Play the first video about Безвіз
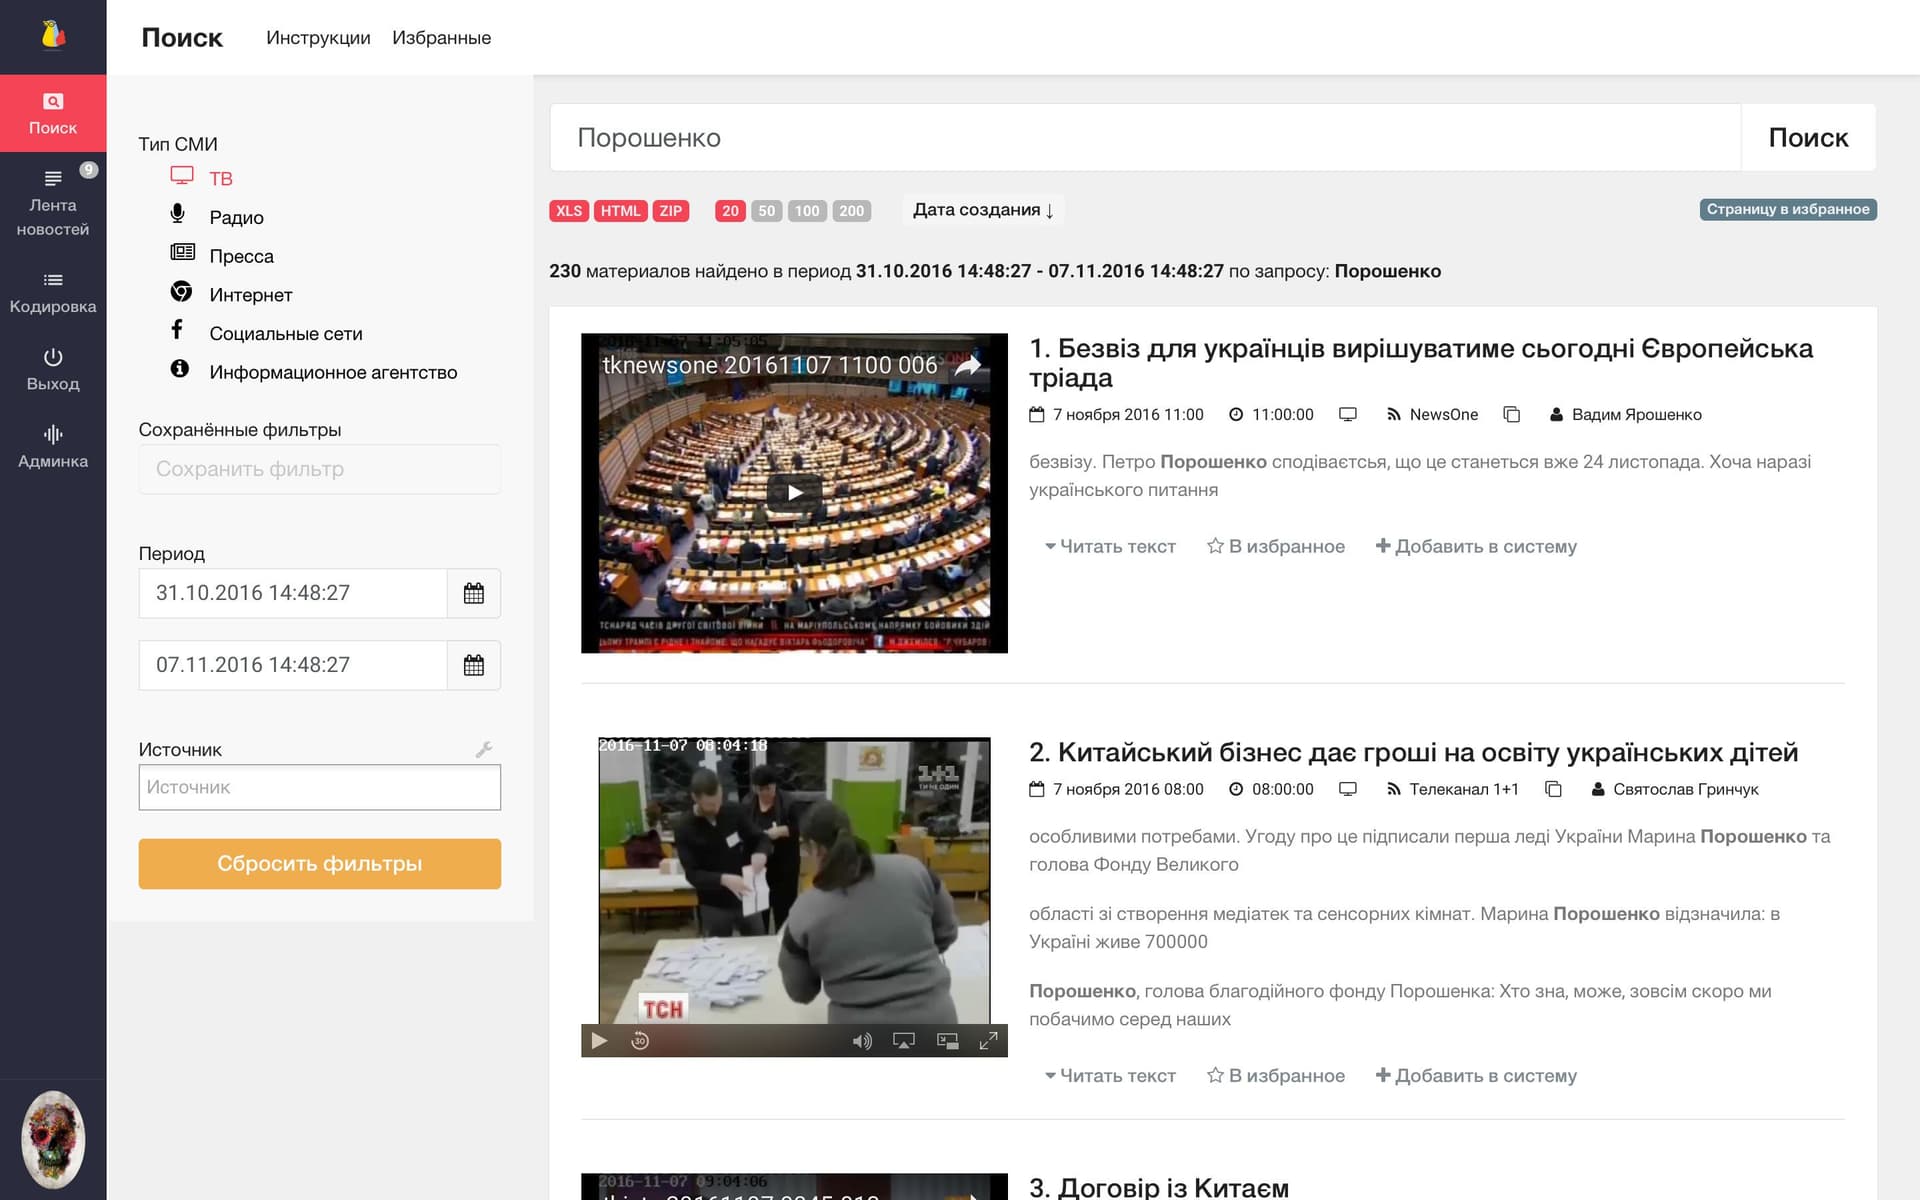Image resolution: width=1920 pixels, height=1200 pixels. 794,492
